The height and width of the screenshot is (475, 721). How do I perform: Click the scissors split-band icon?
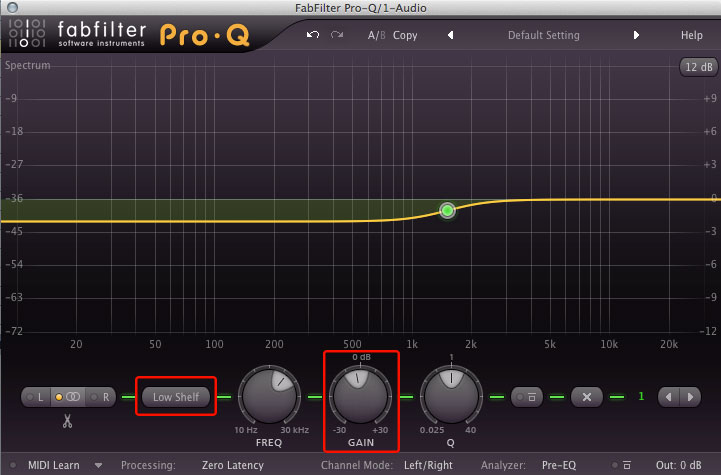tap(68, 420)
